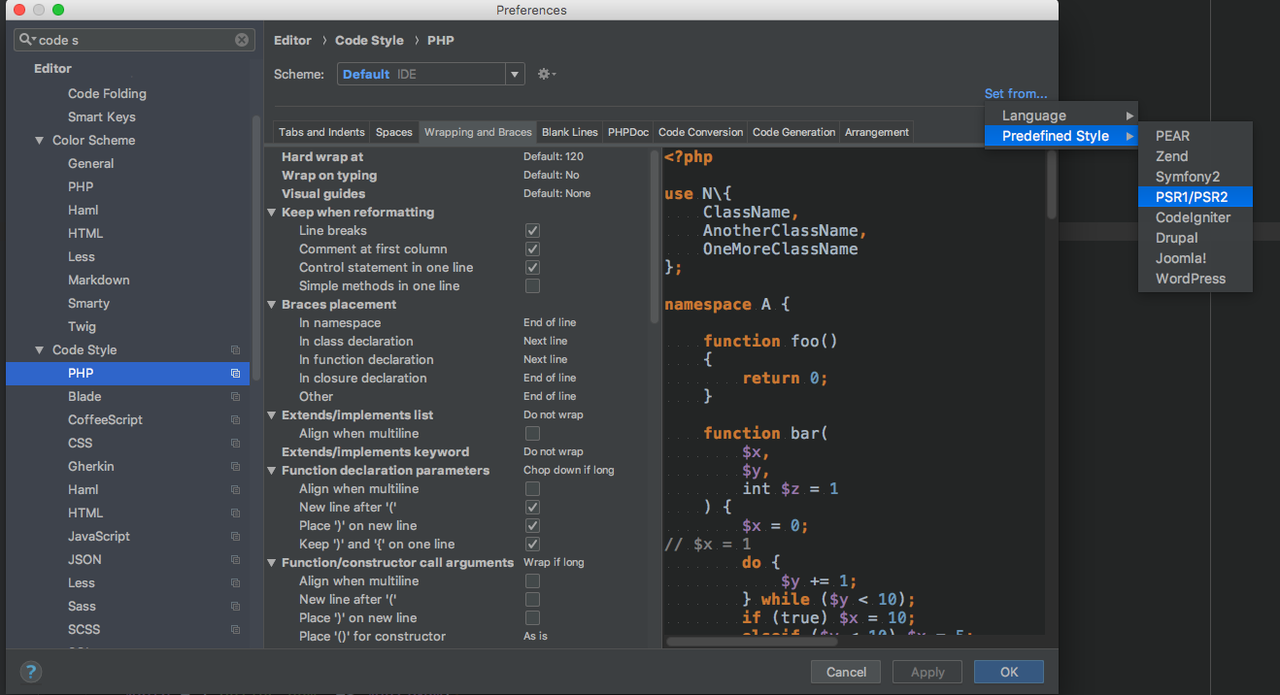
Task: Click the copy icon beside CoffeeScript
Action: (x=235, y=420)
